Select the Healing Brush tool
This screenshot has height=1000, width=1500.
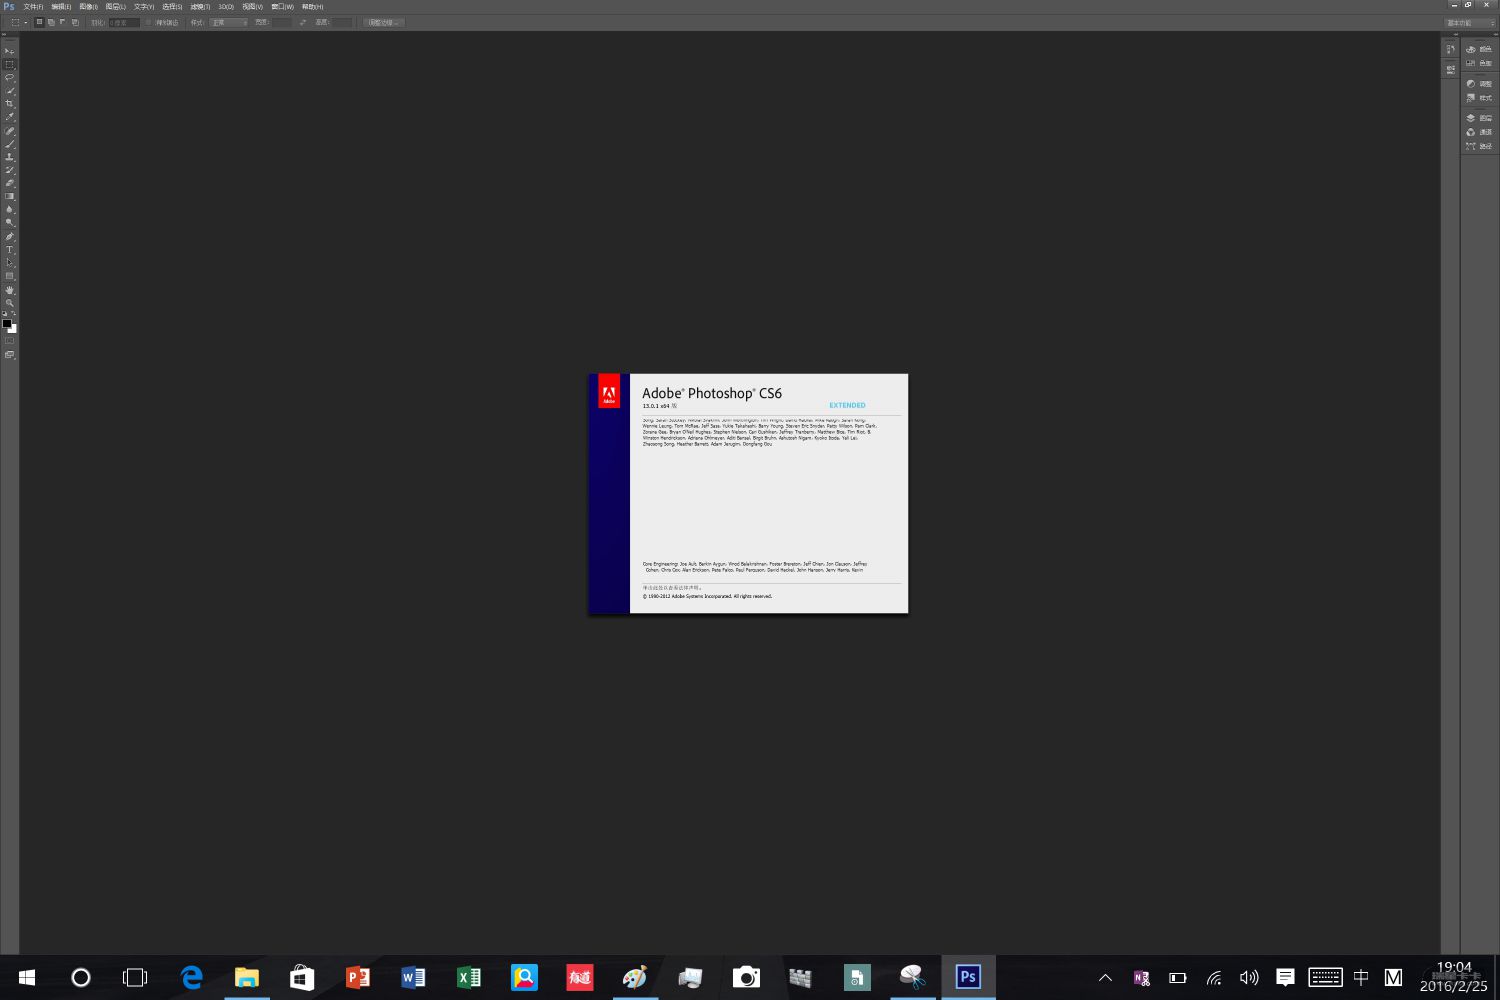click(x=10, y=131)
